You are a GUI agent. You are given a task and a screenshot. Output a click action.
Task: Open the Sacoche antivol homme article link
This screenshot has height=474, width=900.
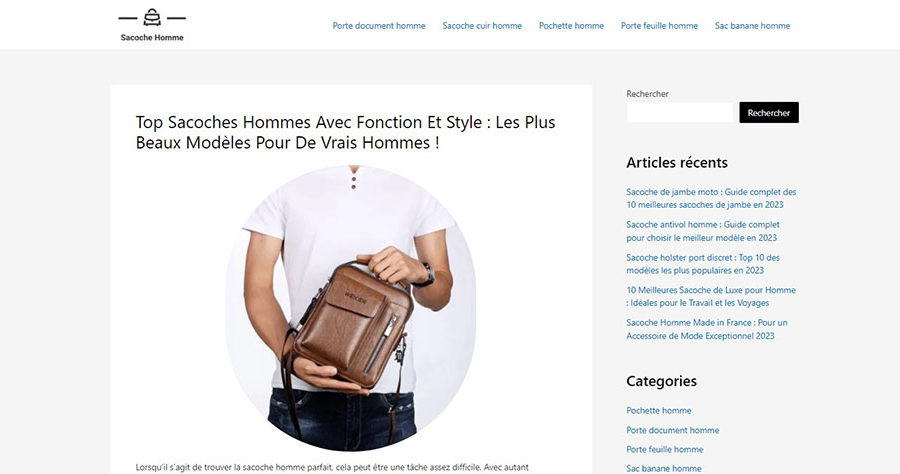coord(703,231)
